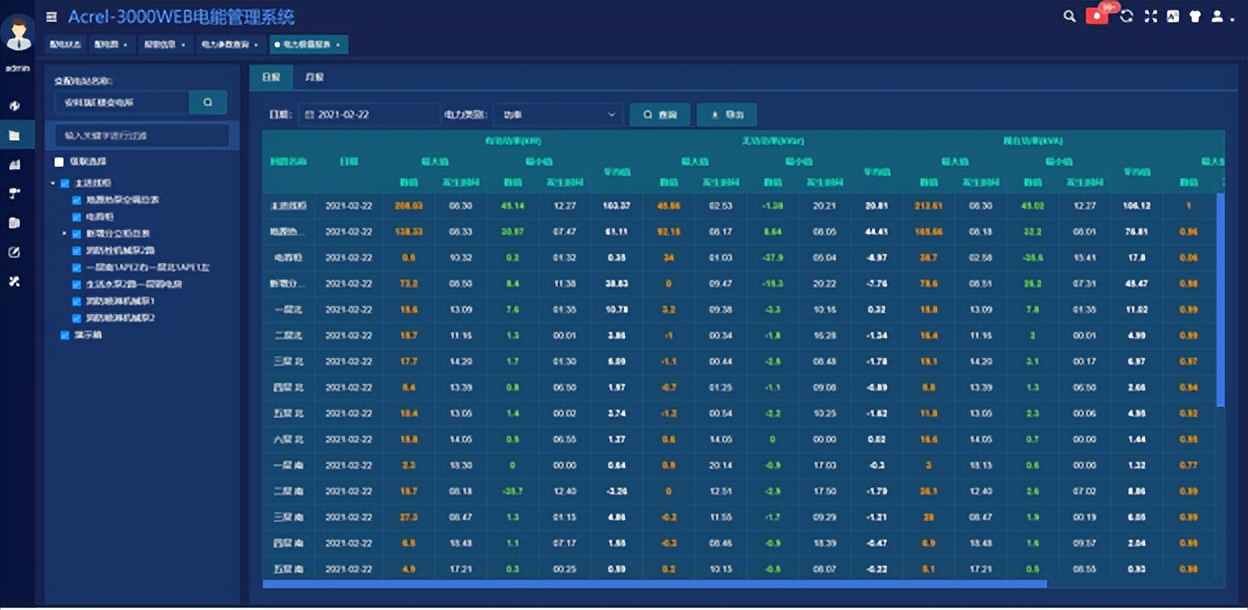Open the bar chart icon in left sidebar
This screenshot has height=610, width=1248.
[x=14, y=164]
